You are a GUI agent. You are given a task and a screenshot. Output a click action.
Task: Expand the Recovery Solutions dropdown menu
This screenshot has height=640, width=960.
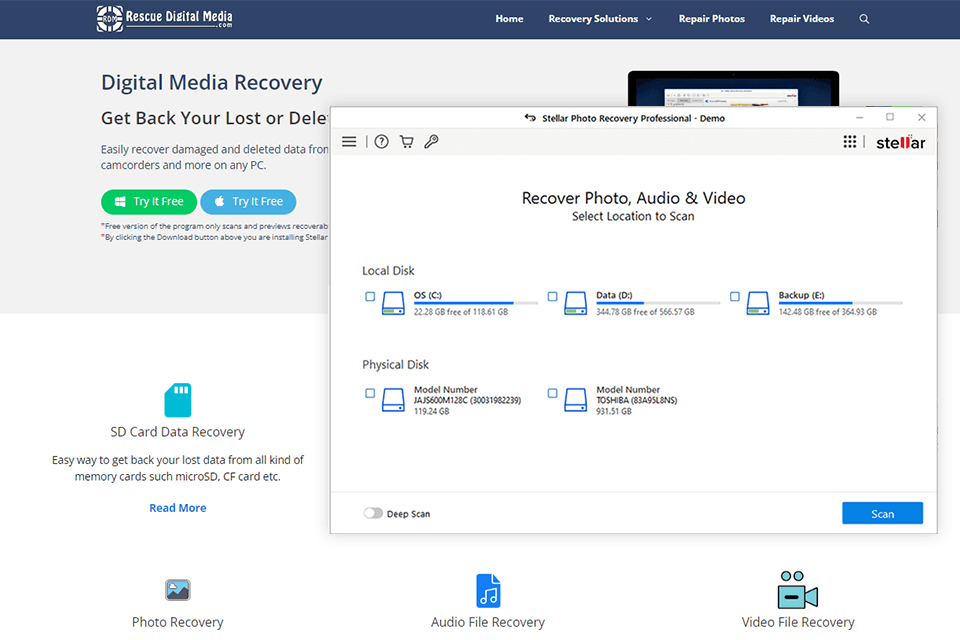(x=600, y=19)
